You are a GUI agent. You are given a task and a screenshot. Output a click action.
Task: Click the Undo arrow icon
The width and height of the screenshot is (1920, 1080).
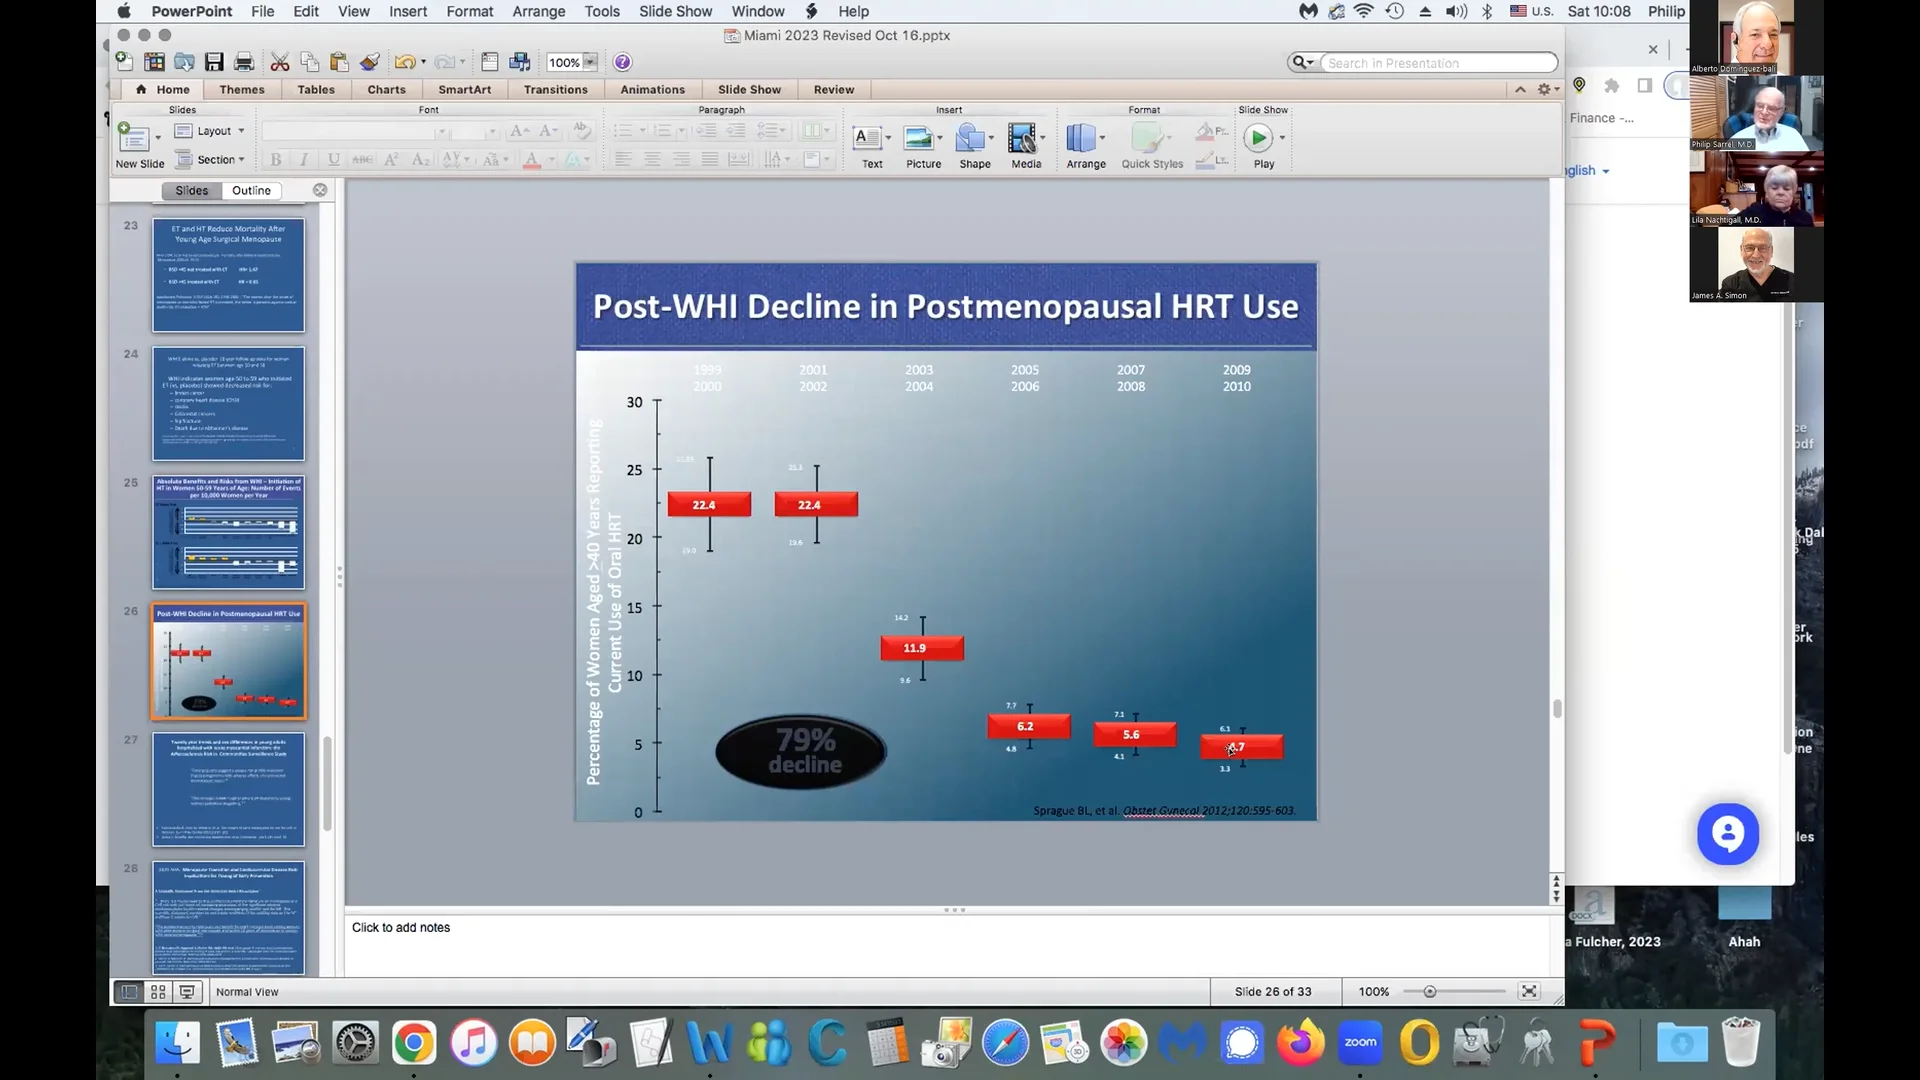click(x=404, y=62)
